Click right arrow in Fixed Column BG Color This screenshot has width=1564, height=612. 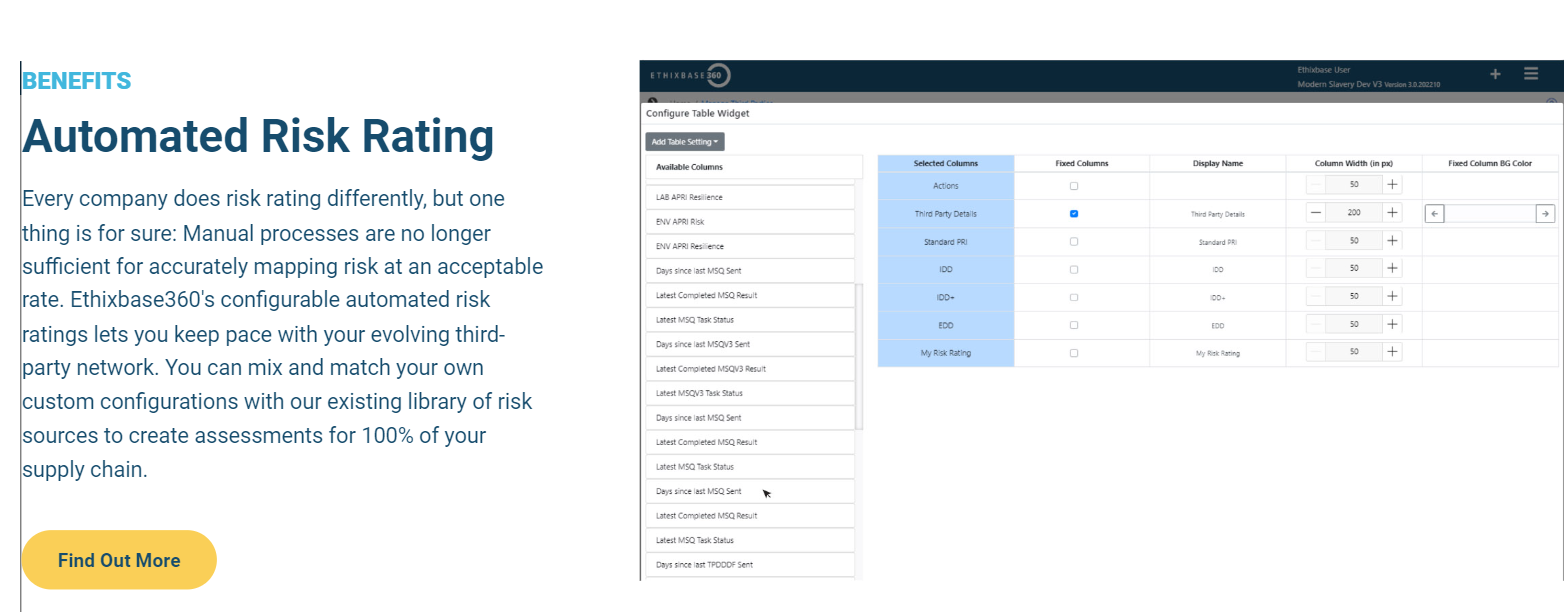tap(1545, 213)
